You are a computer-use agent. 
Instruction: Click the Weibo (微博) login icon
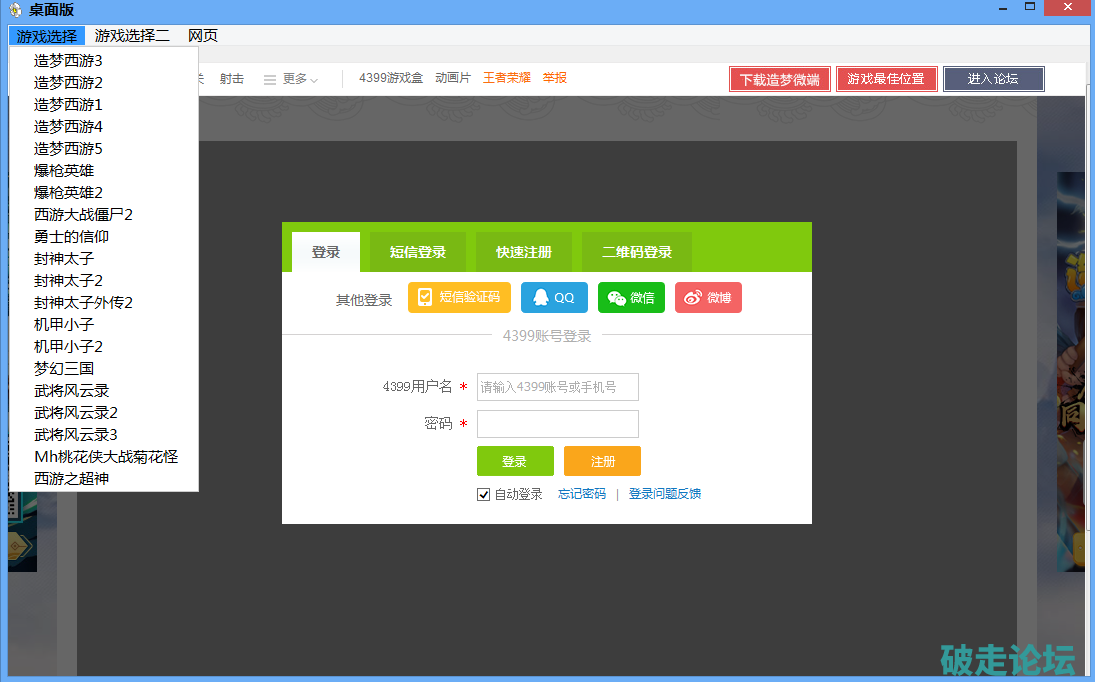coord(708,298)
